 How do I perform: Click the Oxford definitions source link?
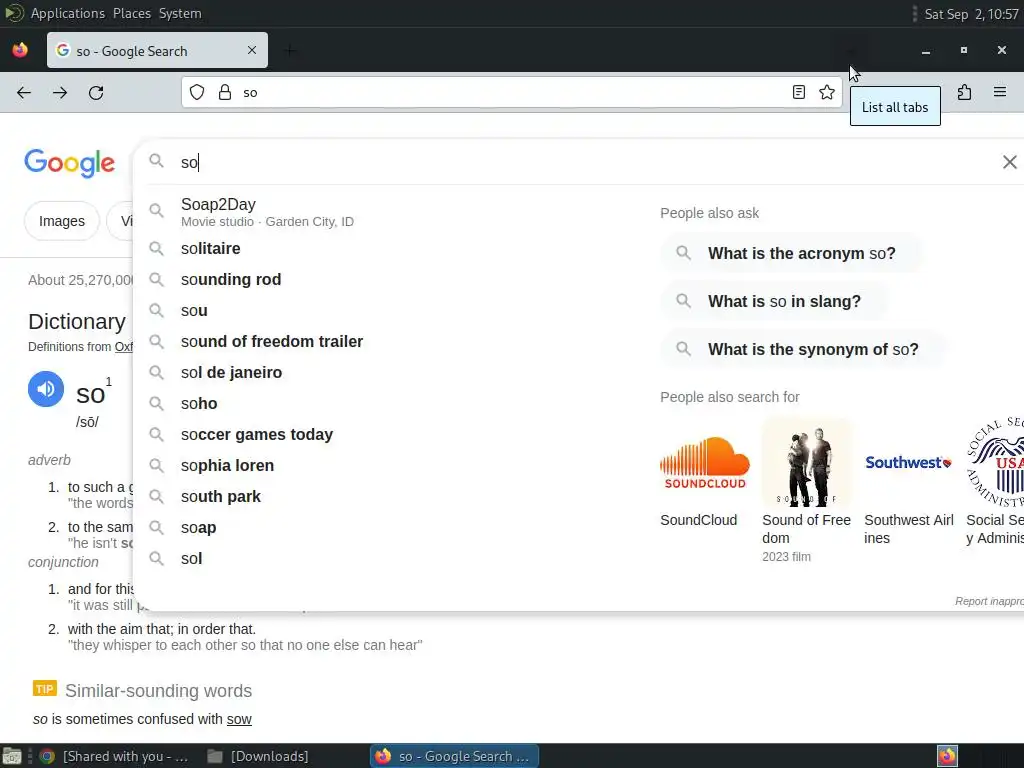click(x=123, y=347)
